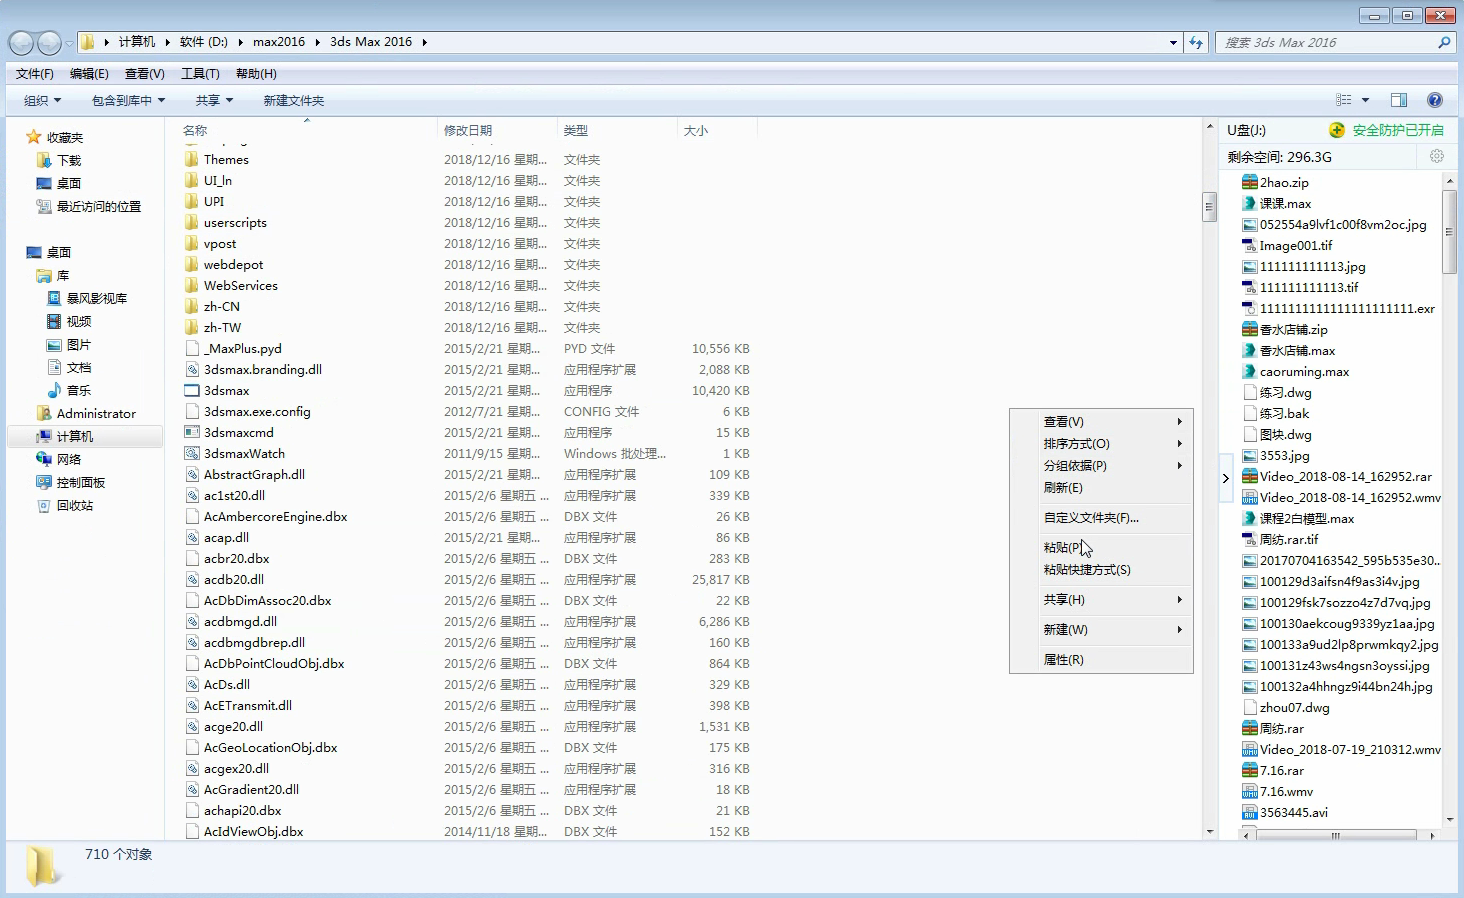Click the Back navigation arrow button
The image size is (1464, 898).
[x=21, y=43]
